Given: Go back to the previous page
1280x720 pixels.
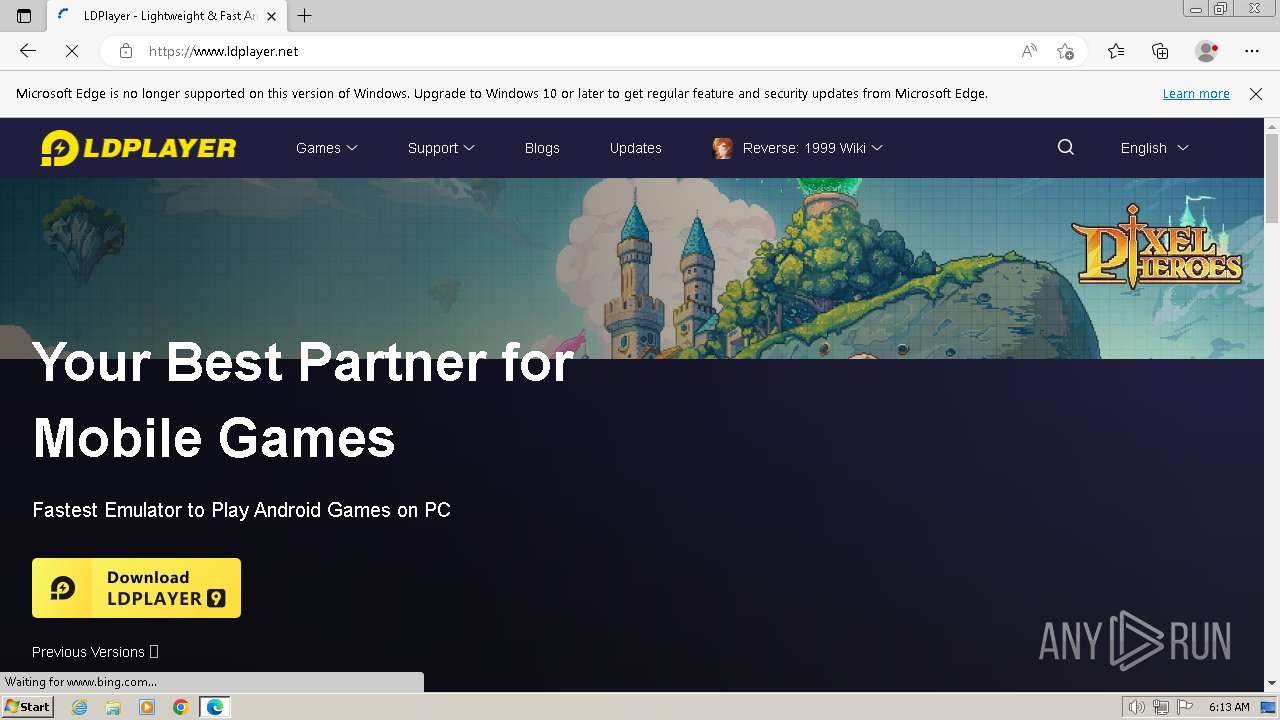Looking at the screenshot, I should pyautogui.click(x=28, y=51).
